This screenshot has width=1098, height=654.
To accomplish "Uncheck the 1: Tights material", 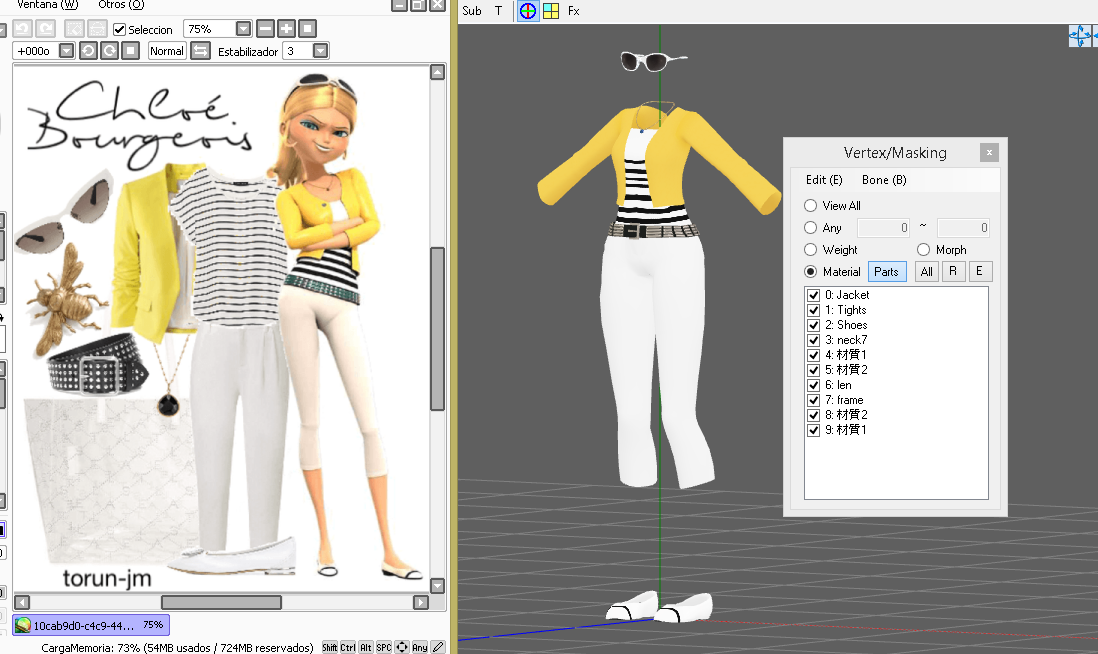I will point(814,310).
